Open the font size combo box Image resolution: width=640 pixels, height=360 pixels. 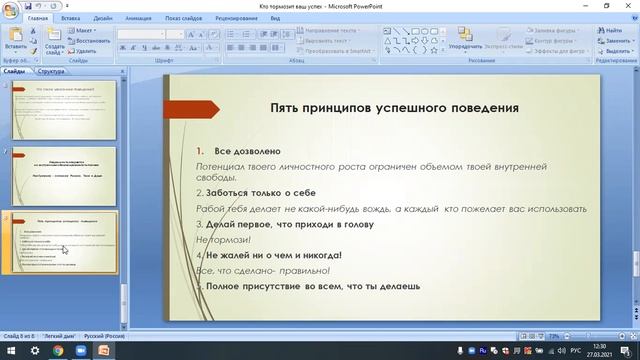pyautogui.click(x=175, y=34)
